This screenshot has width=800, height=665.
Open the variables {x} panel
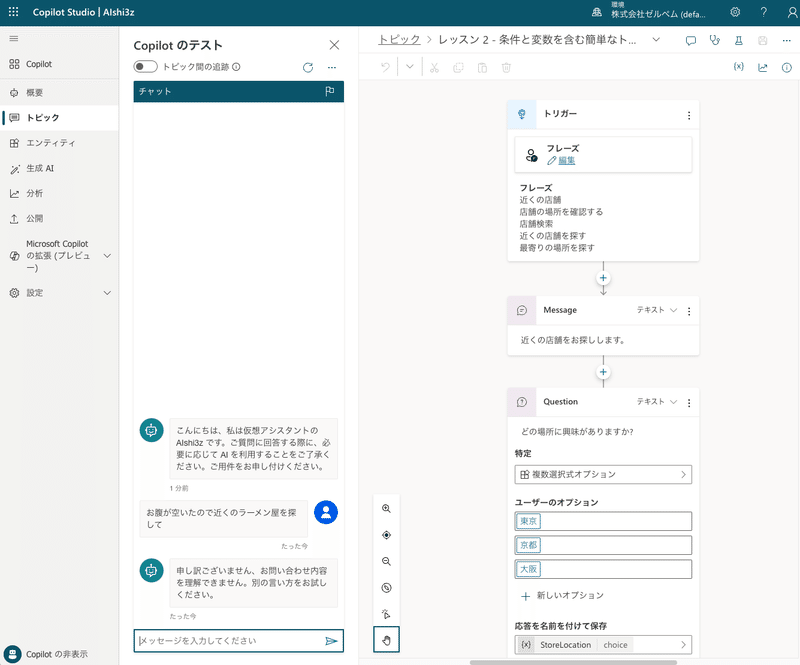click(x=739, y=67)
